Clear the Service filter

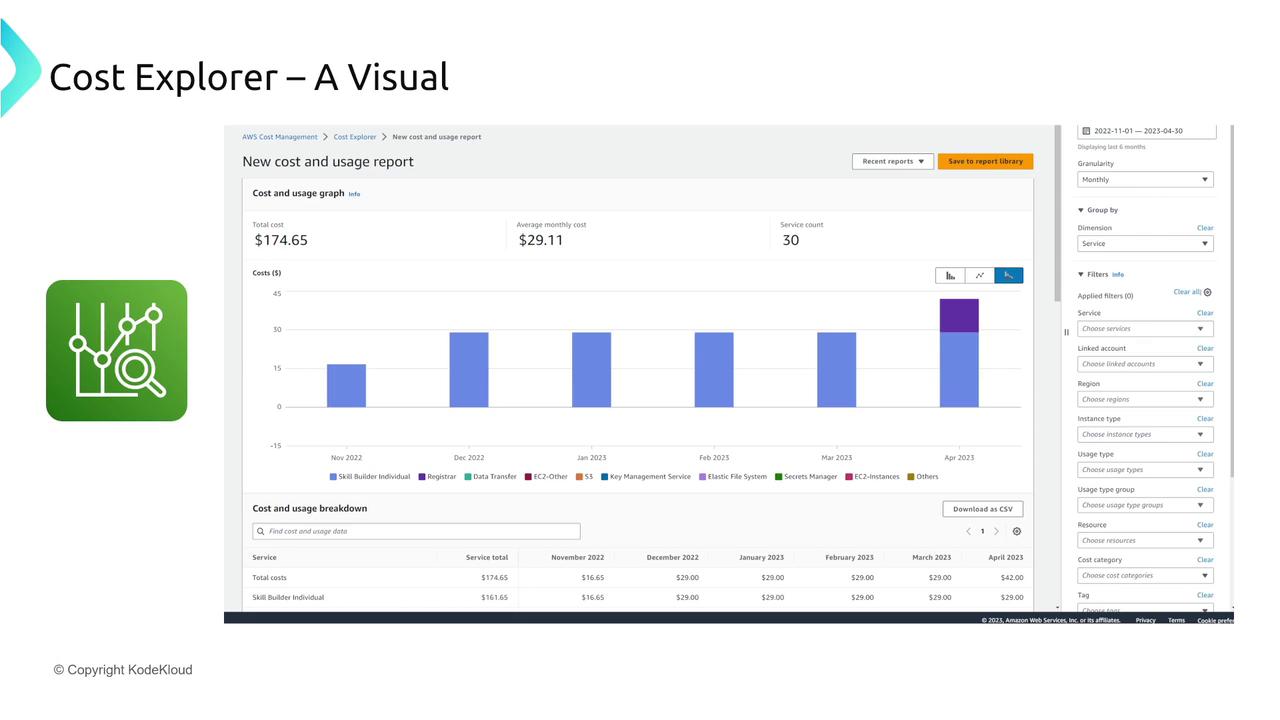1205,313
